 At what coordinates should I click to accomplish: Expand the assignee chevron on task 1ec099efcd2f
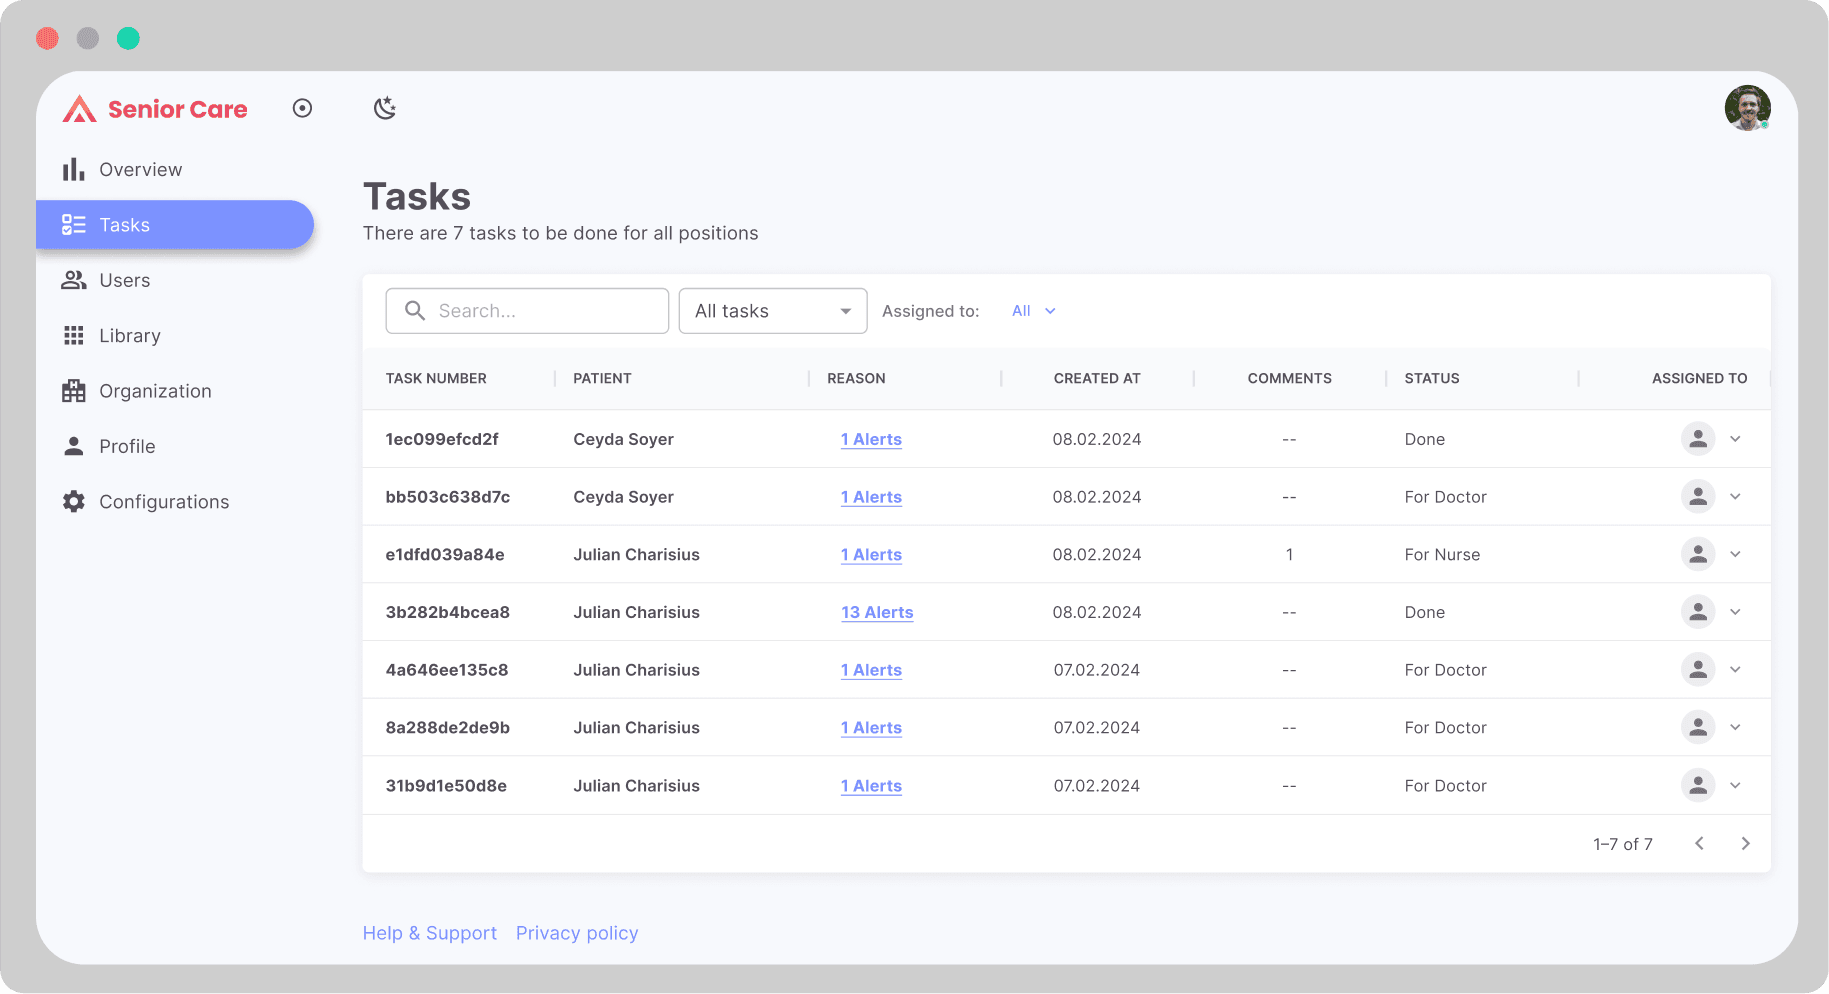point(1735,439)
